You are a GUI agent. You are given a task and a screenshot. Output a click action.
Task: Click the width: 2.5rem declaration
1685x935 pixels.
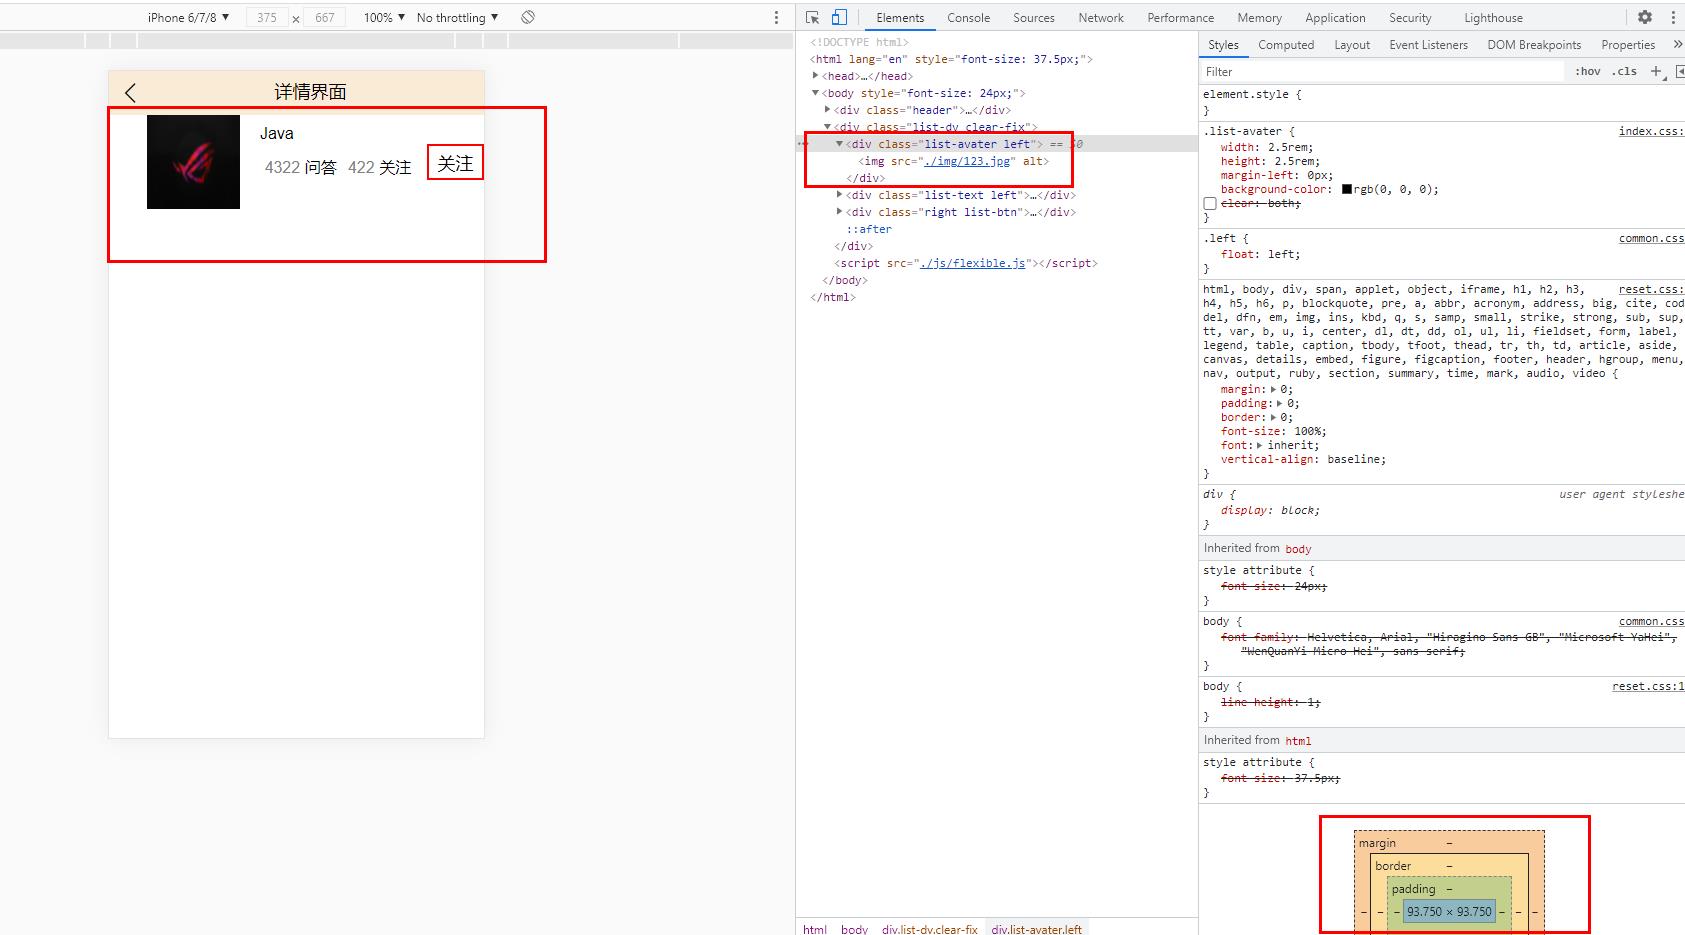coord(1267,147)
